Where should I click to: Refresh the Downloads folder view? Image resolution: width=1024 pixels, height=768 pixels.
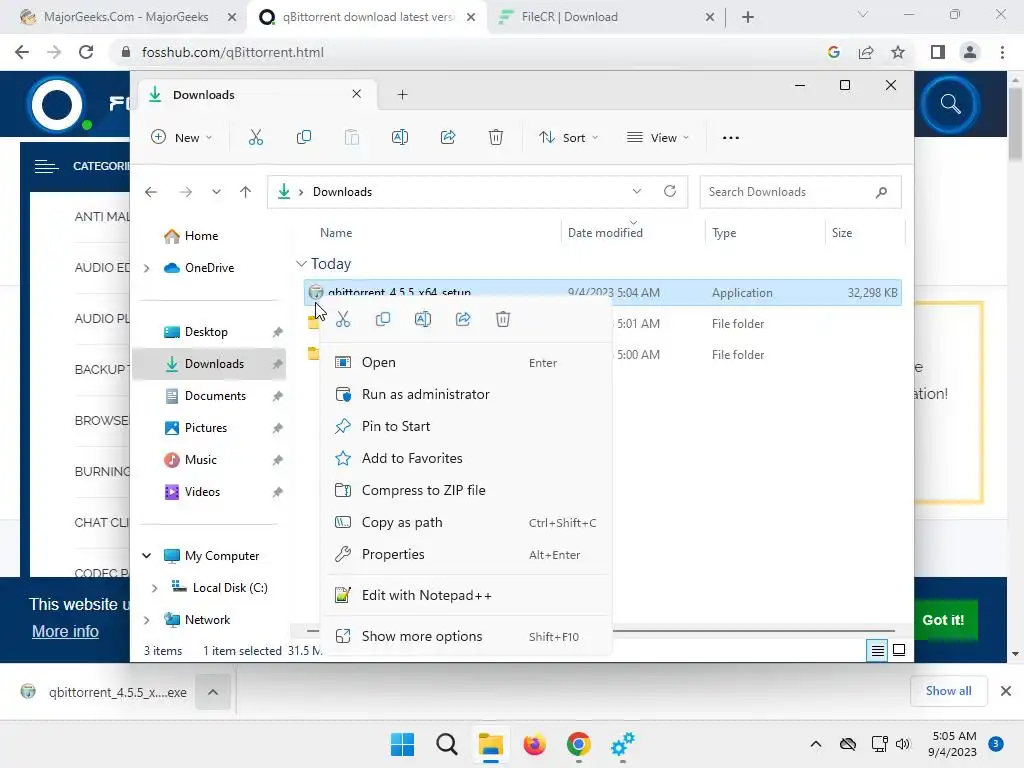click(669, 191)
